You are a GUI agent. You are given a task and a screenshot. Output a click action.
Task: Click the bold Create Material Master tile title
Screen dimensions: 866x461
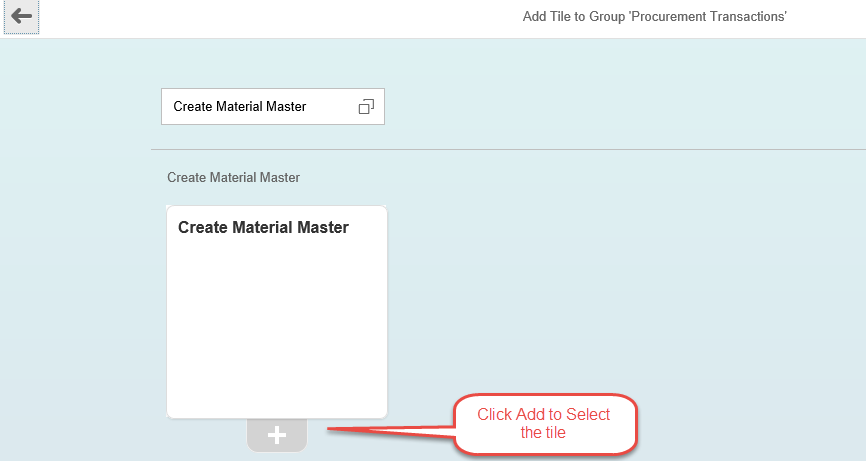[263, 227]
